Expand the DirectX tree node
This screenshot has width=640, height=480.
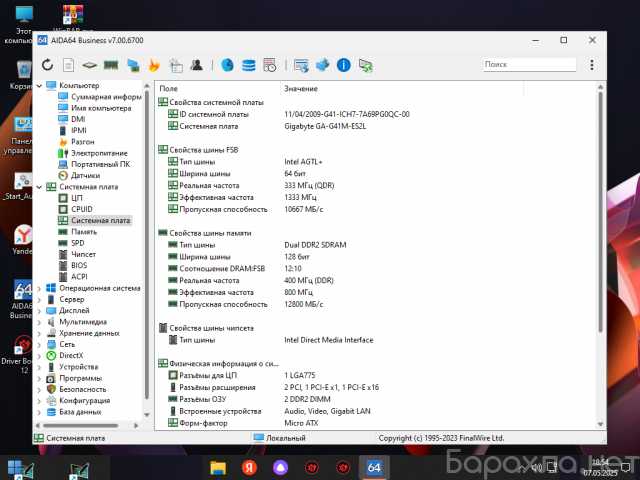(x=40, y=356)
